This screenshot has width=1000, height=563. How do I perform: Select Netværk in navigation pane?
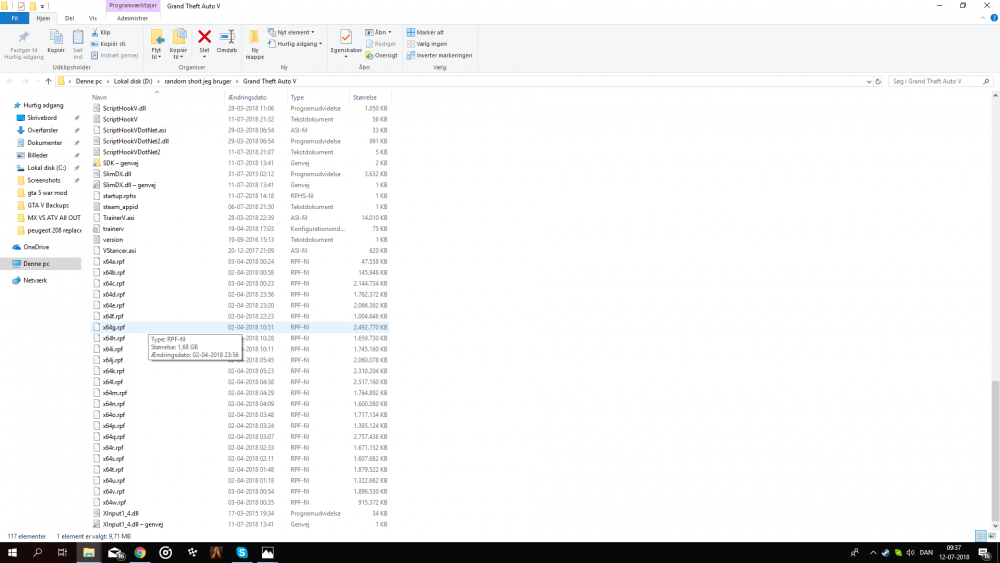pyautogui.click(x=35, y=280)
